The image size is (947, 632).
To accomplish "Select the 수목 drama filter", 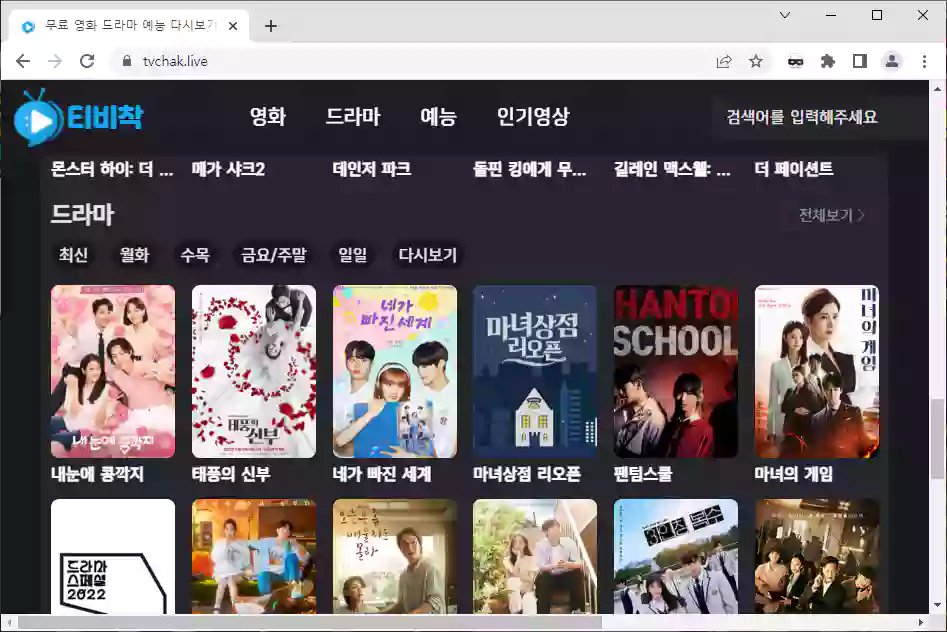I will click(195, 255).
